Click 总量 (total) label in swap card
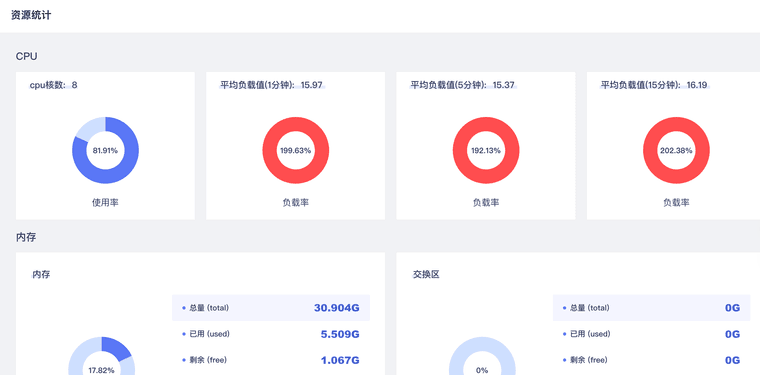This screenshot has width=760, height=375. point(590,308)
